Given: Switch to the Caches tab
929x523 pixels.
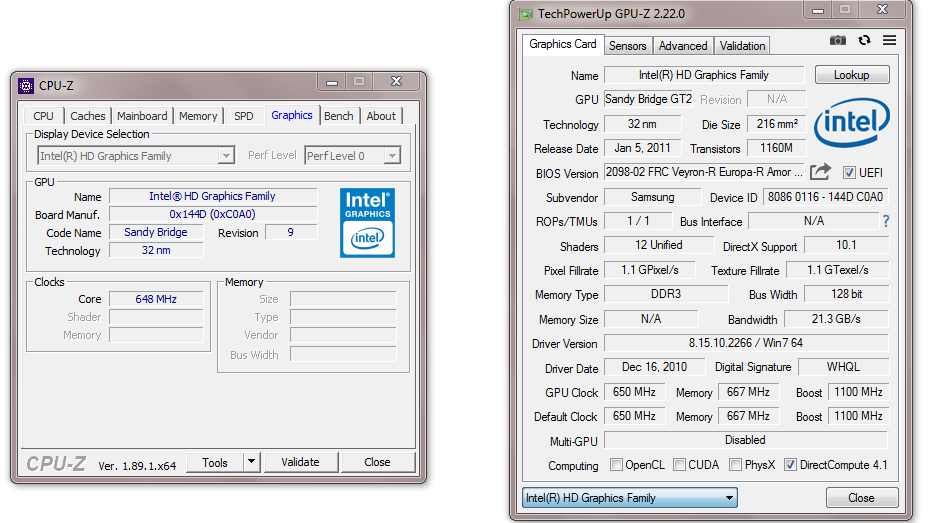Looking at the screenshot, I should point(88,116).
